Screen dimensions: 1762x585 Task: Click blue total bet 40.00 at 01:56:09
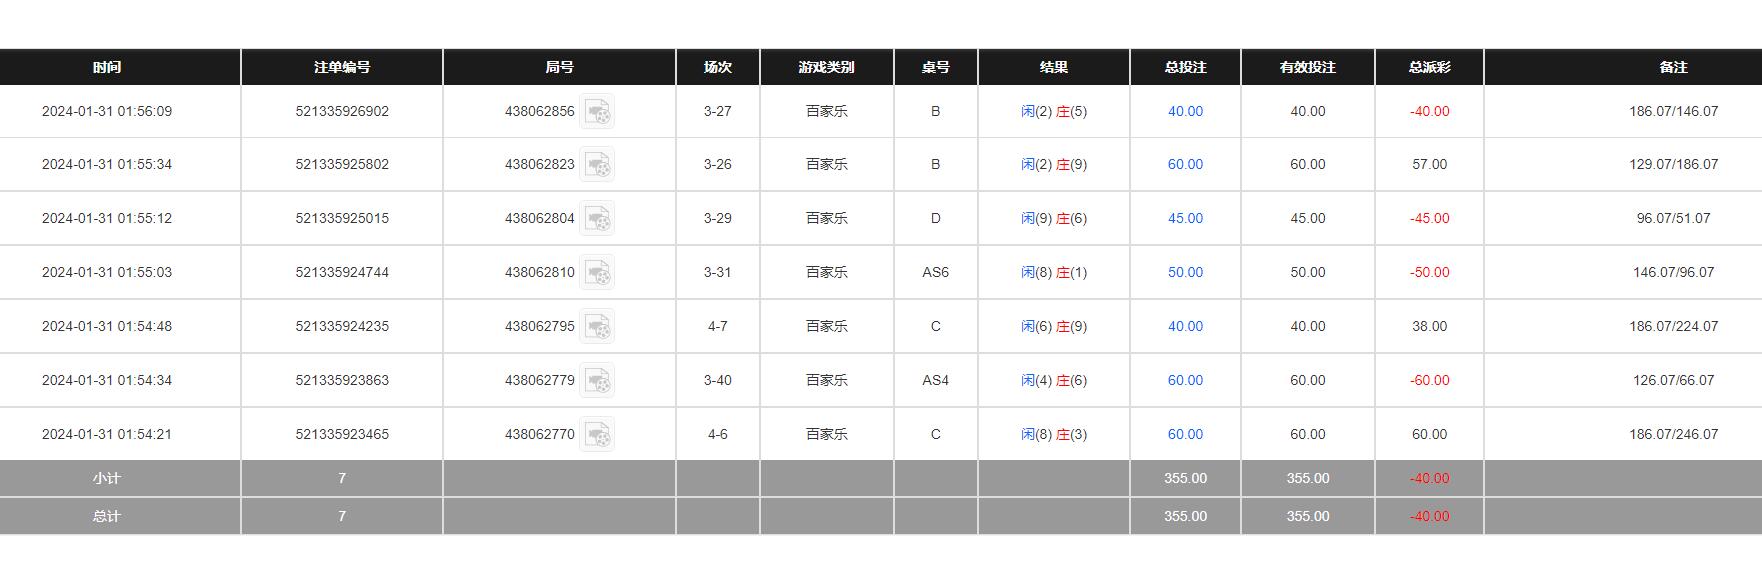(x=1185, y=111)
